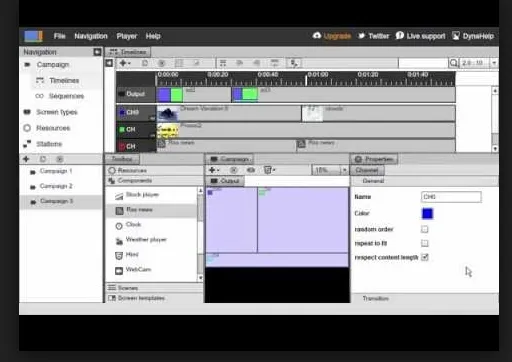This screenshot has width=512, height=362.
Task: Click the 0:00:40 mark on timeline ruler
Action: 267,74
